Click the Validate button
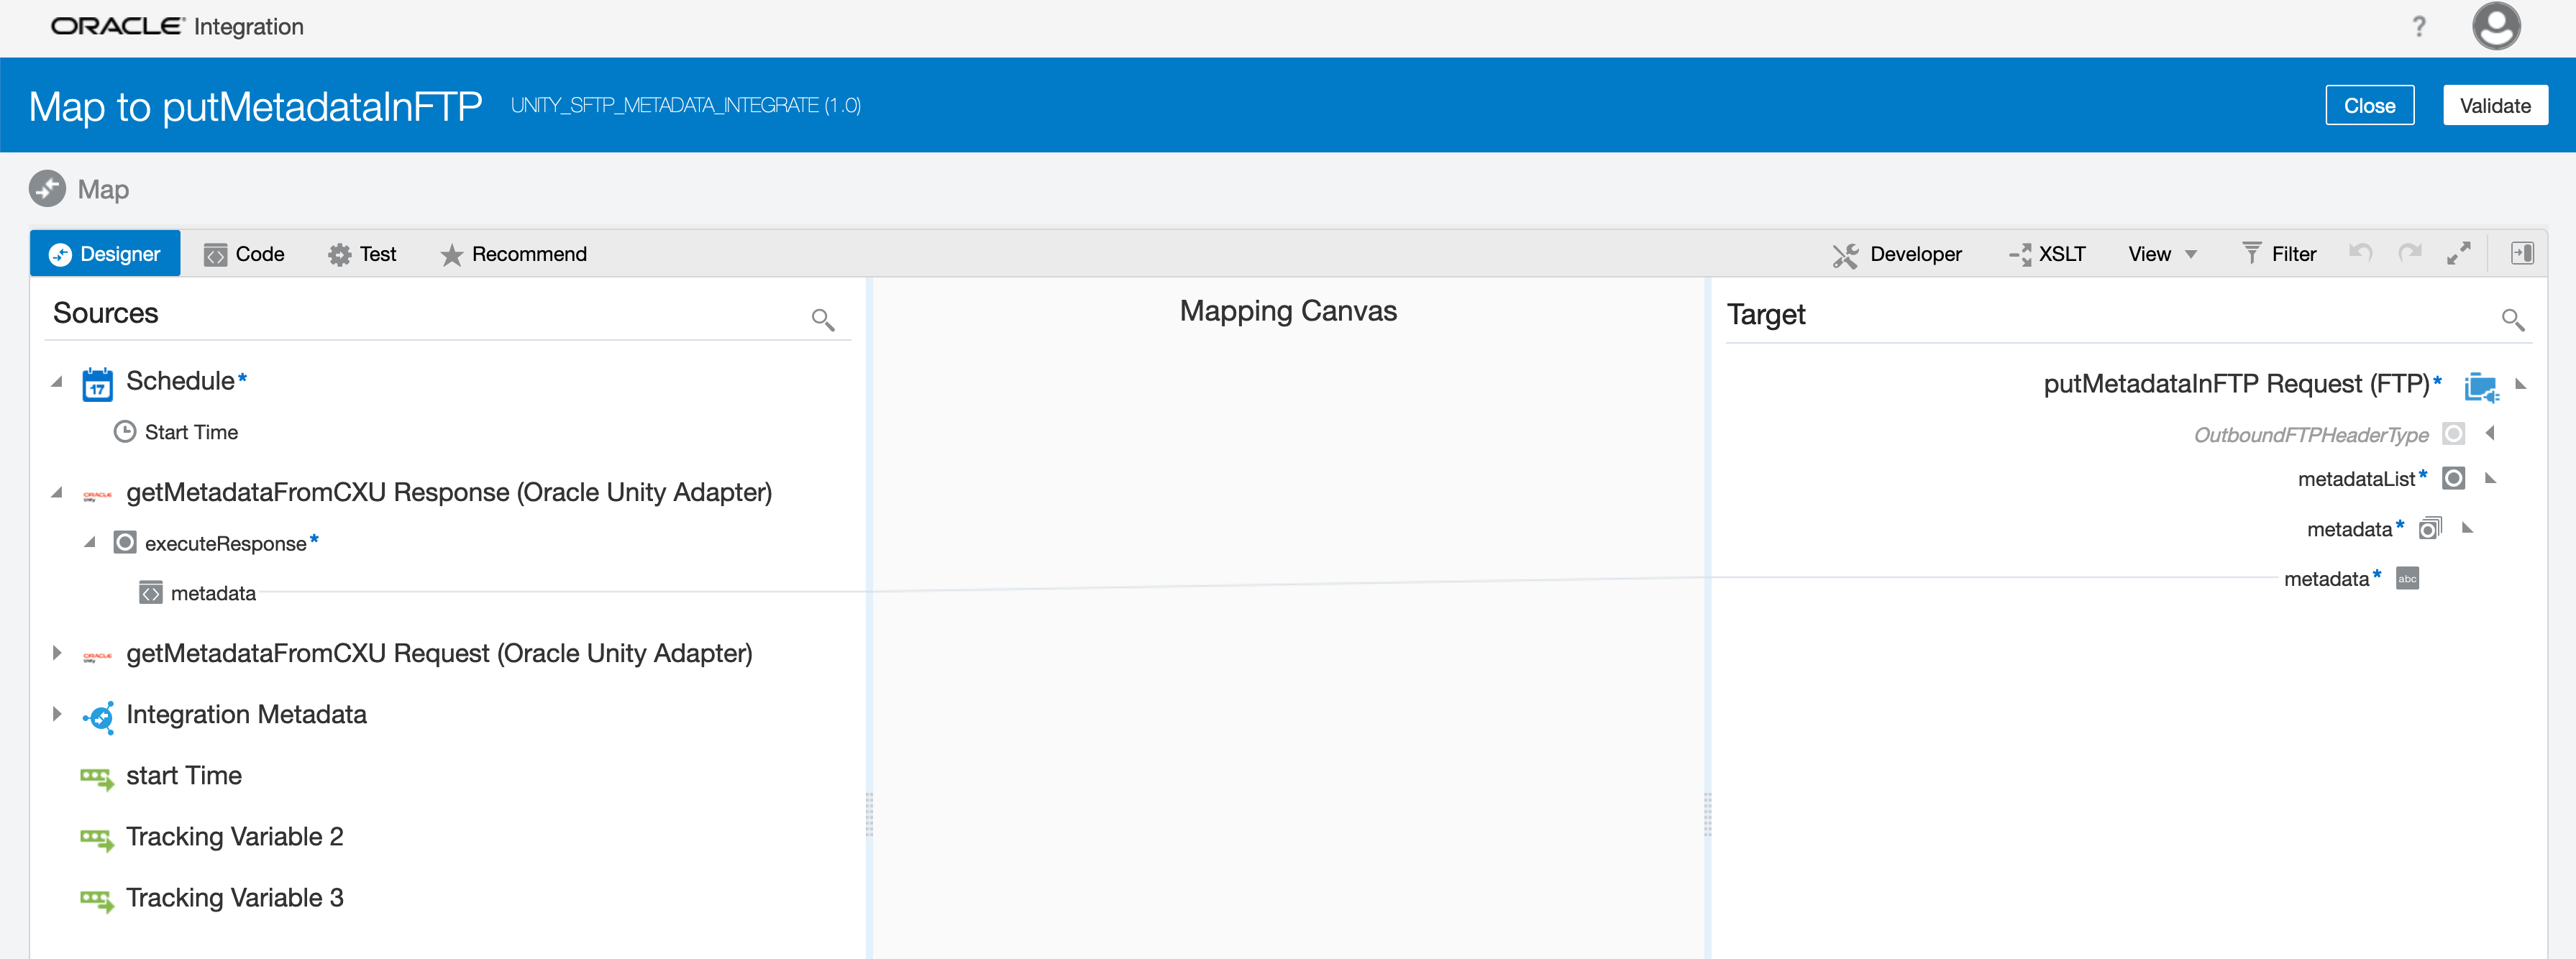This screenshot has height=959, width=2576. [x=2494, y=105]
